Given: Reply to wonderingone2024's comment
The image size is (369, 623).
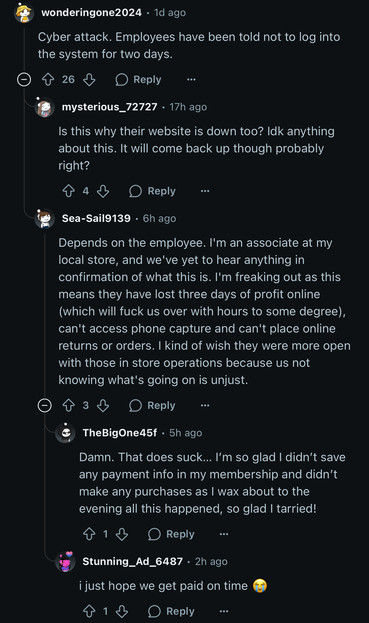Looking at the screenshot, I should (x=138, y=79).
